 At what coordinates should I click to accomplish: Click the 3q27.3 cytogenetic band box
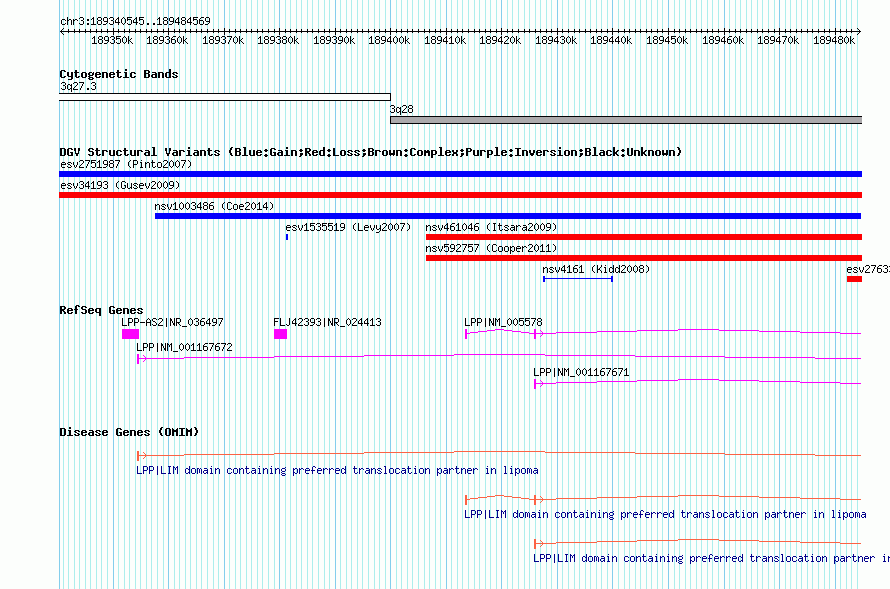pyautogui.click(x=225, y=97)
